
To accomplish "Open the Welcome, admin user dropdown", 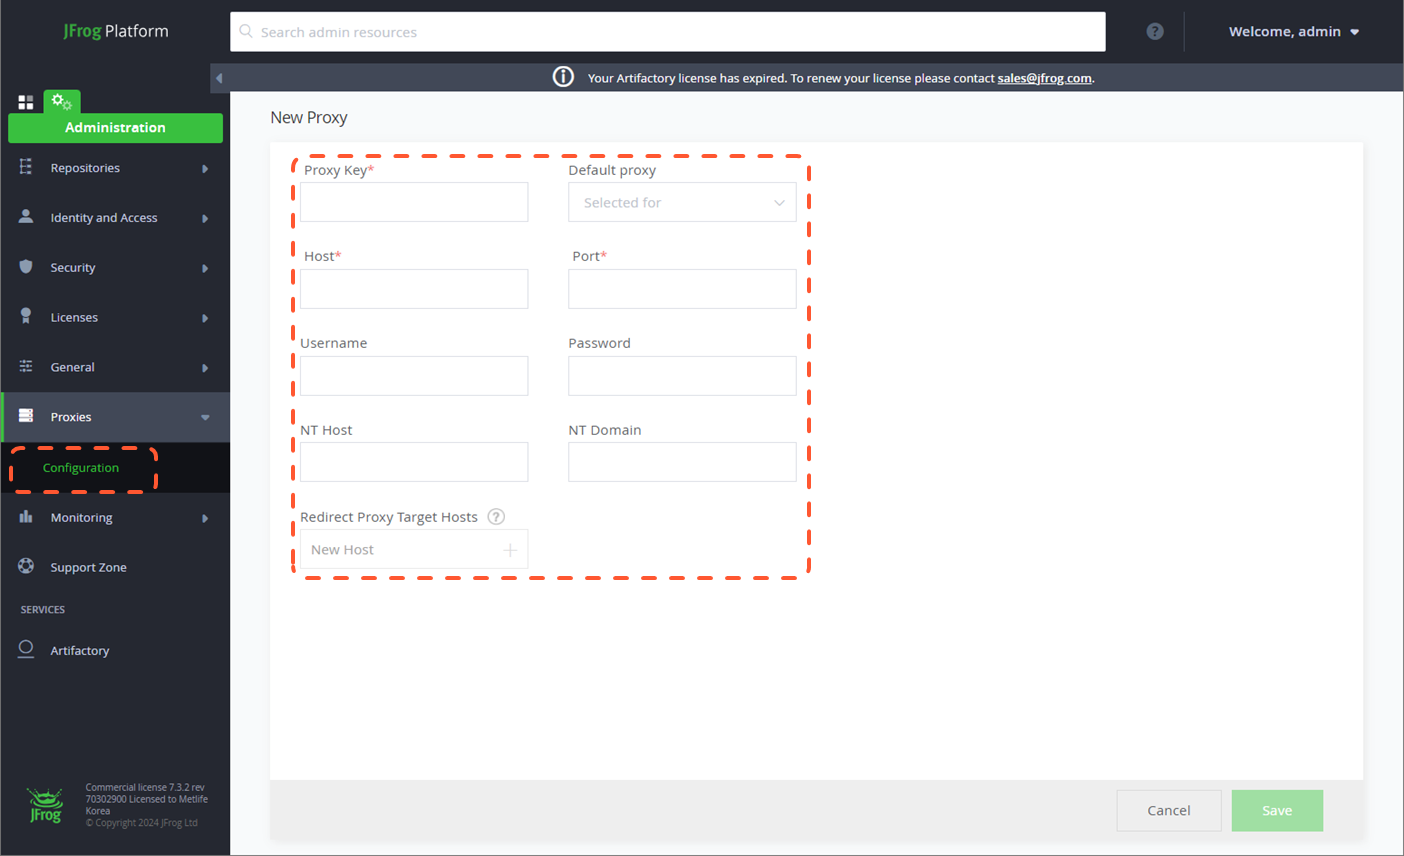I will [1293, 32].
